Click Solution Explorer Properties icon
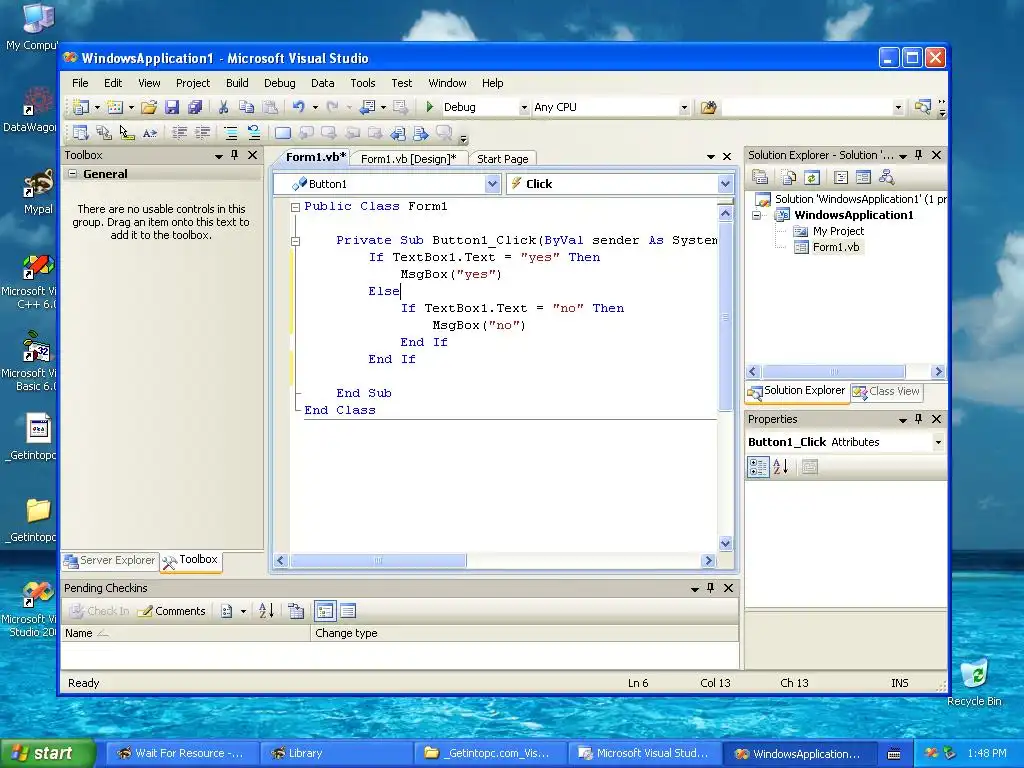The width and height of the screenshot is (1024, 768). click(x=760, y=177)
